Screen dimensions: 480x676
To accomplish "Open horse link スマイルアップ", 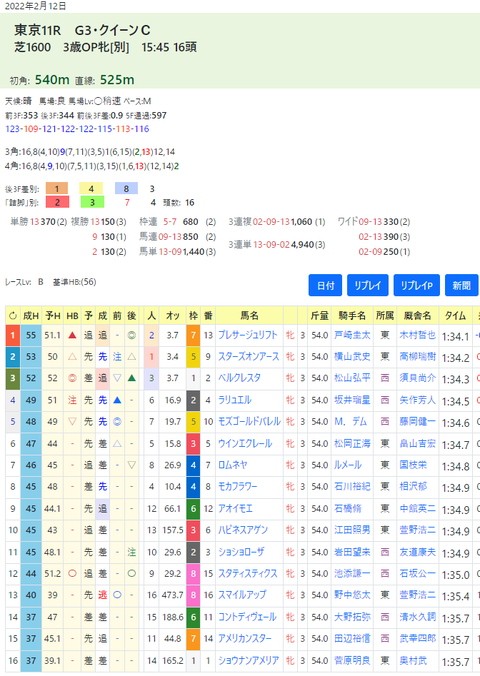I will click(242, 595).
